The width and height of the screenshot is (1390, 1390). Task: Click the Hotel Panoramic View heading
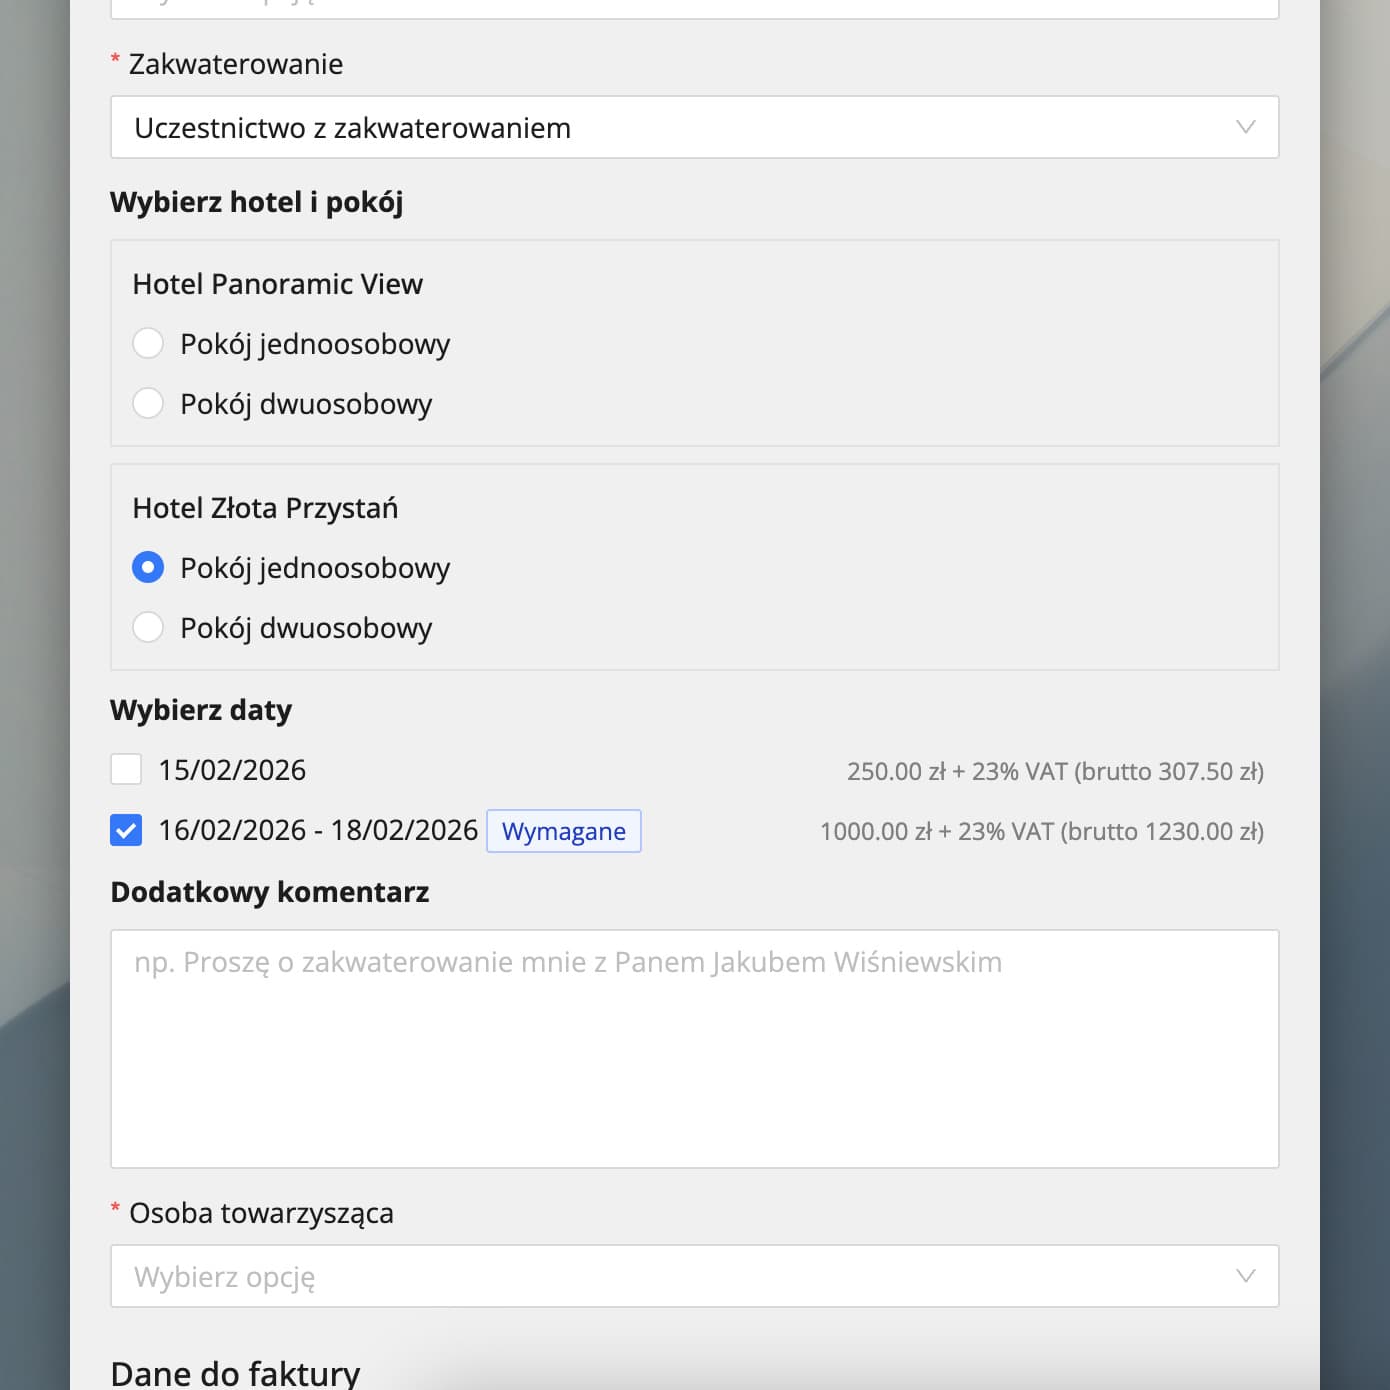coord(278,284)
